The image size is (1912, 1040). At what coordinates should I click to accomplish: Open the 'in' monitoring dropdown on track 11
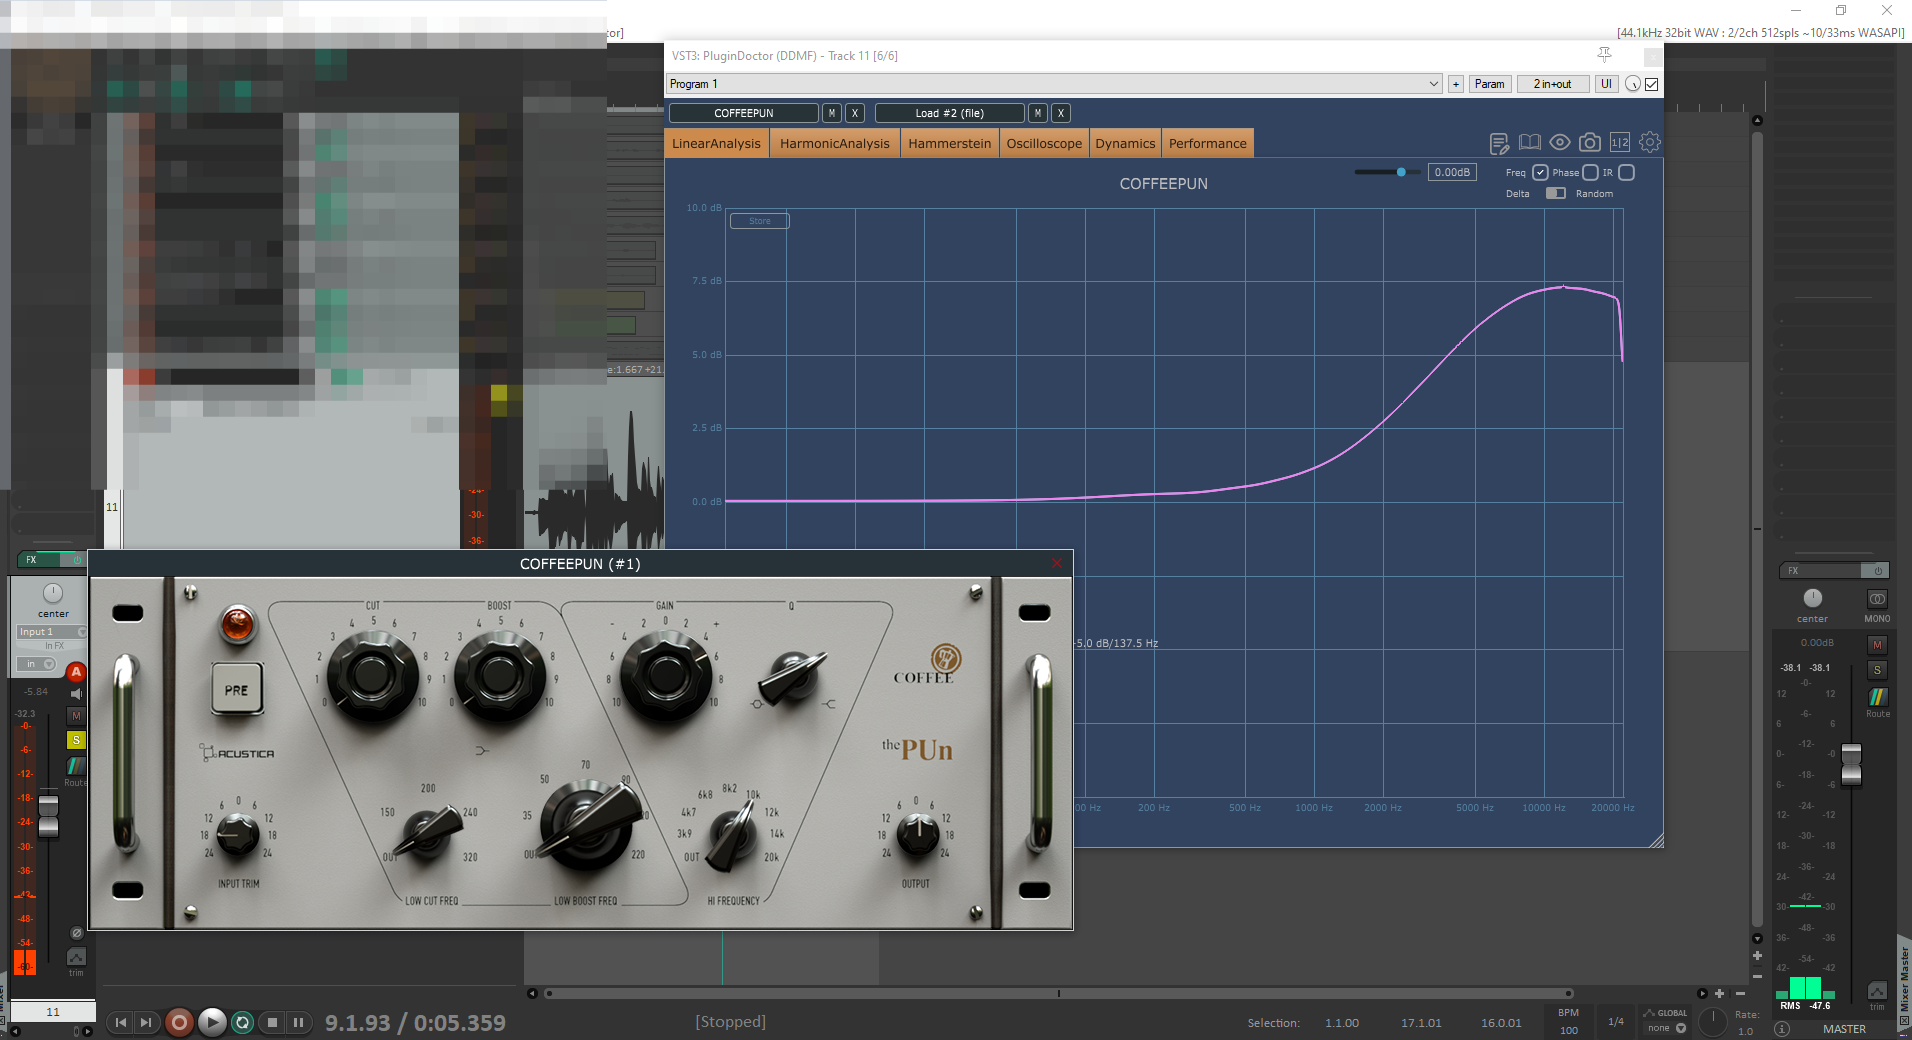(x=36, y=664)
